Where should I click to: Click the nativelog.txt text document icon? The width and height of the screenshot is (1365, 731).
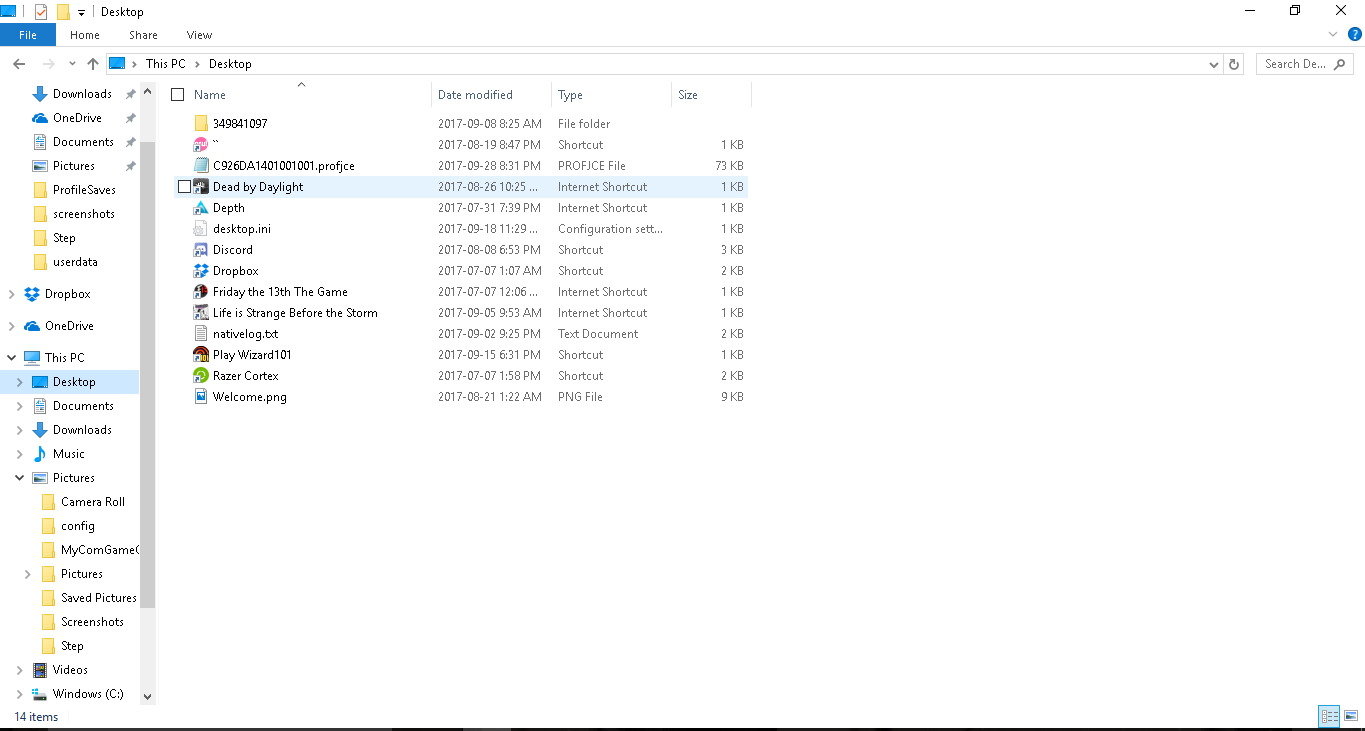(x=201, y=334)
